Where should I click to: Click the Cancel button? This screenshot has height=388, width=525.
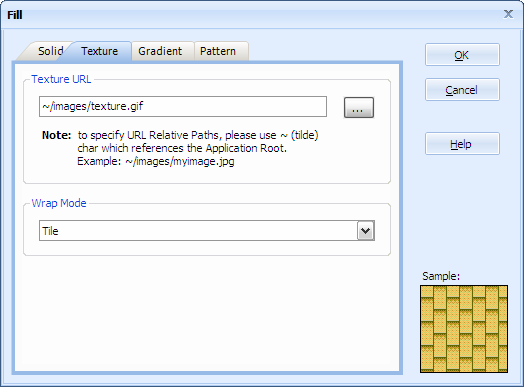pos(462,90)
